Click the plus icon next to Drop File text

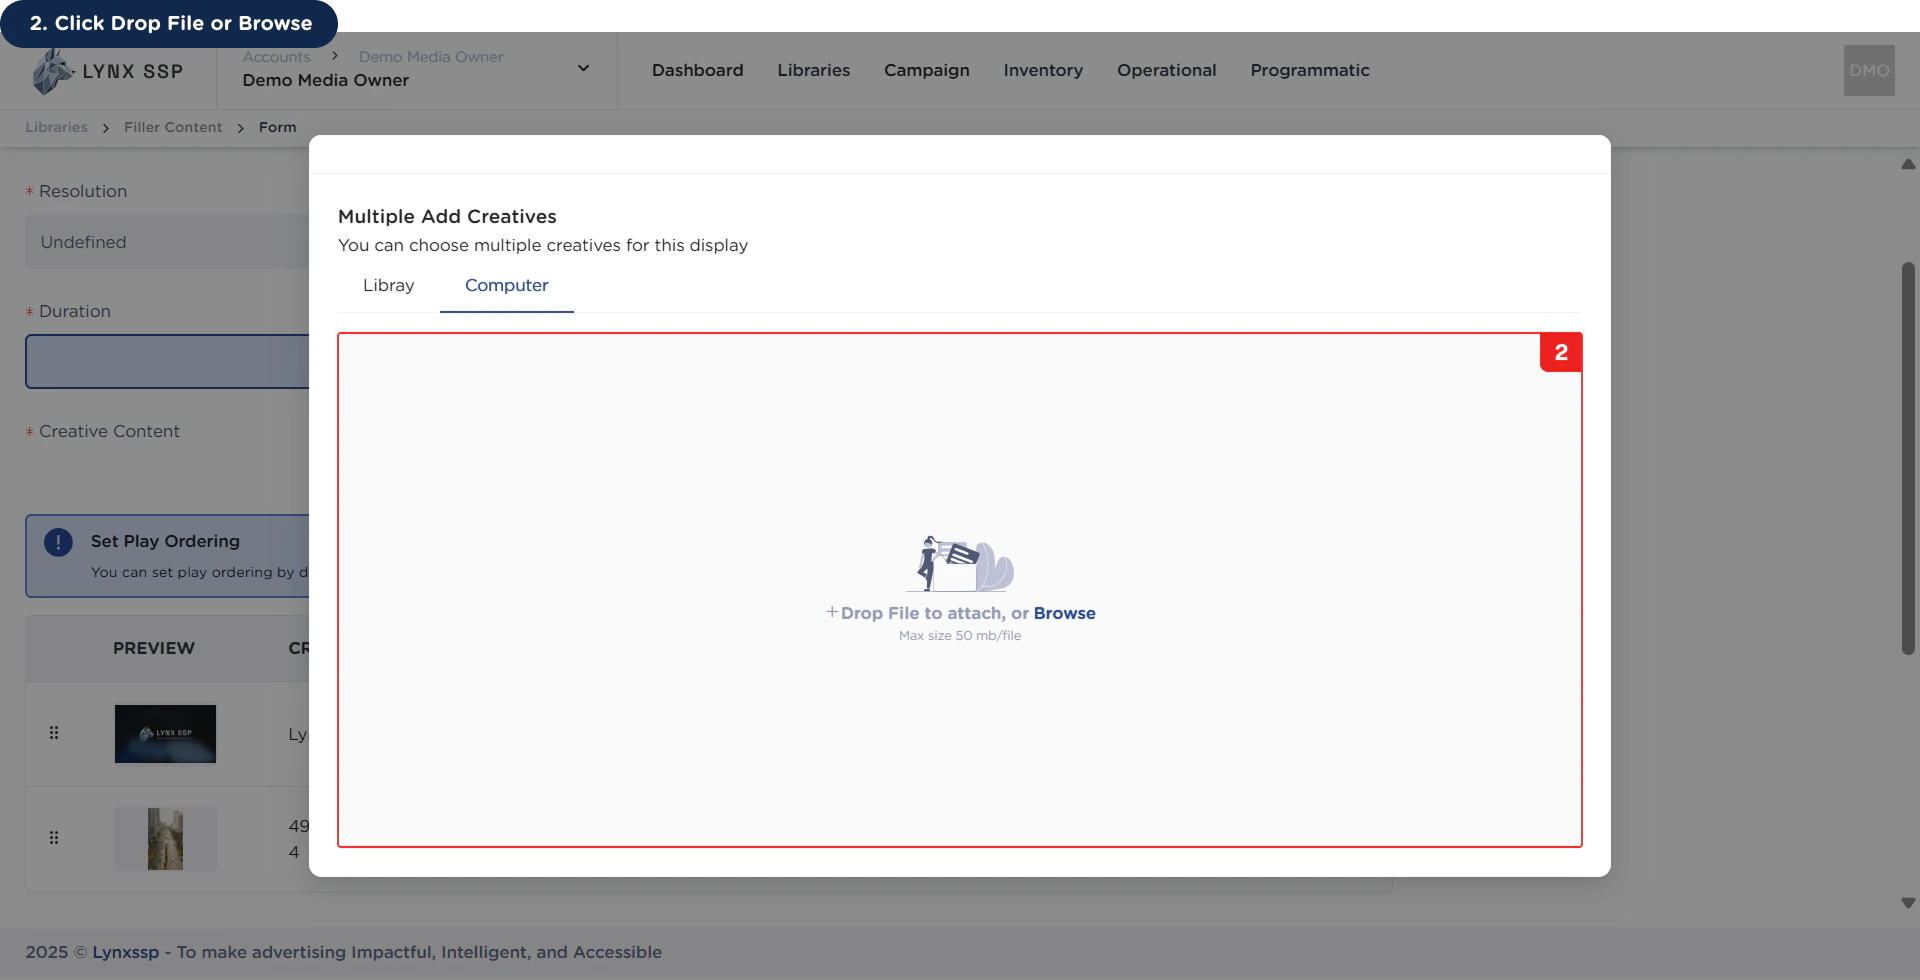coord(833,612)
